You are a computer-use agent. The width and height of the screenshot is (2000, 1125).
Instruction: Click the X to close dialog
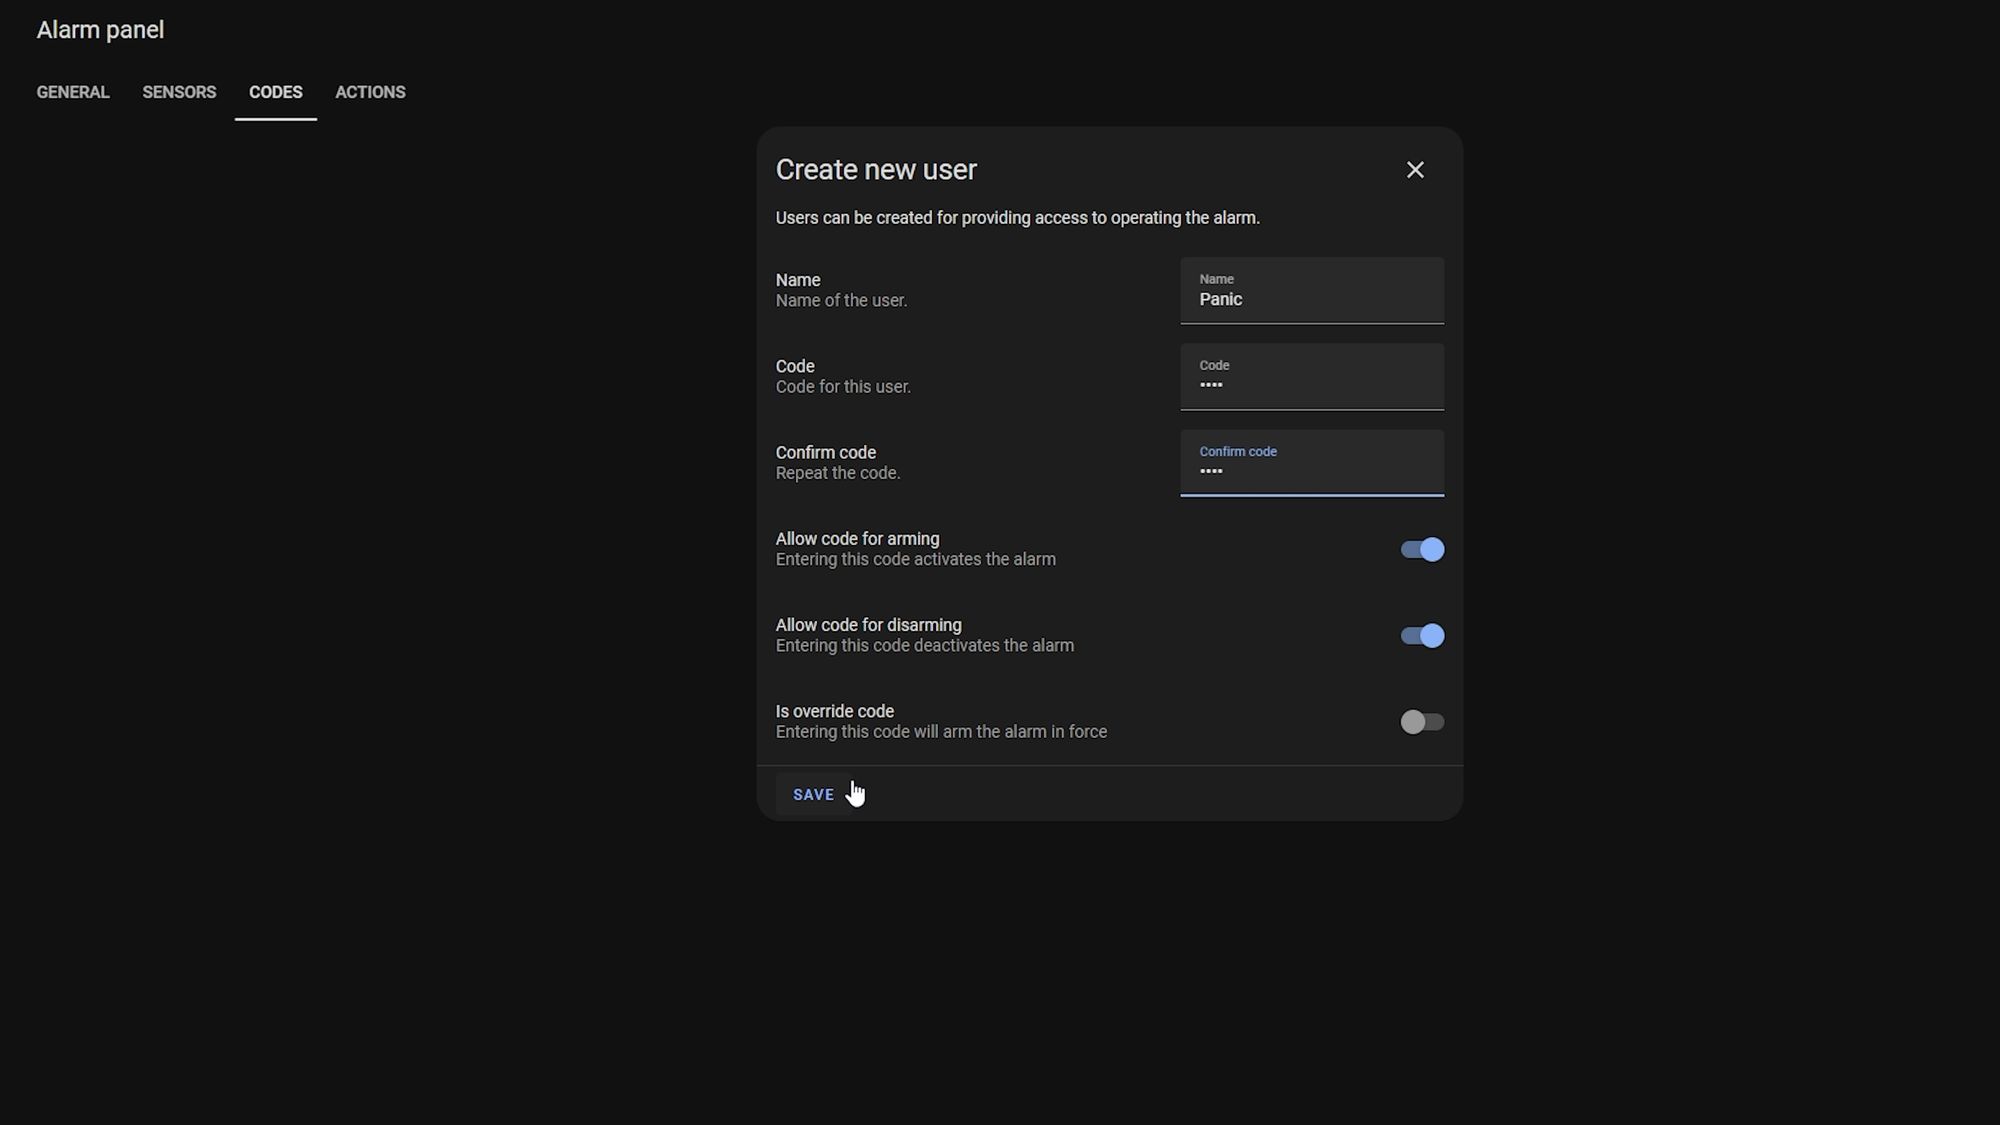click(x=1416, y=170)
